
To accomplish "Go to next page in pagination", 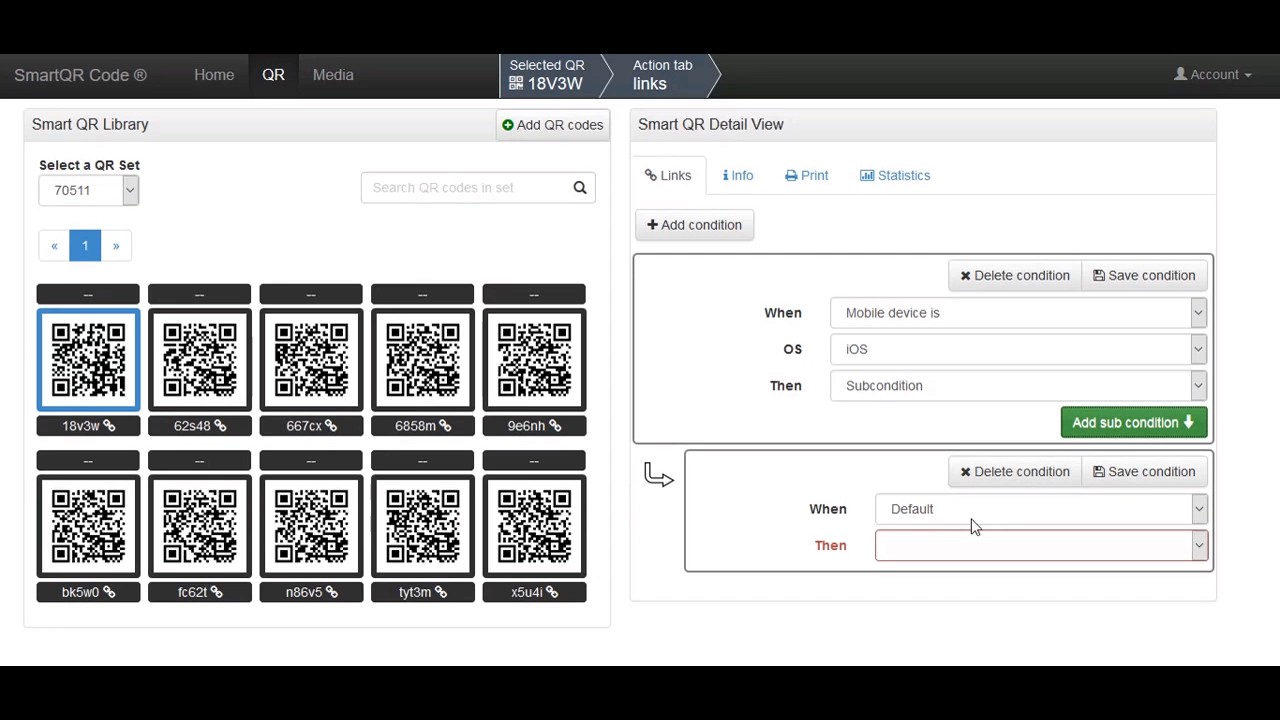I will pyautogui.click(x=116, y=246).
